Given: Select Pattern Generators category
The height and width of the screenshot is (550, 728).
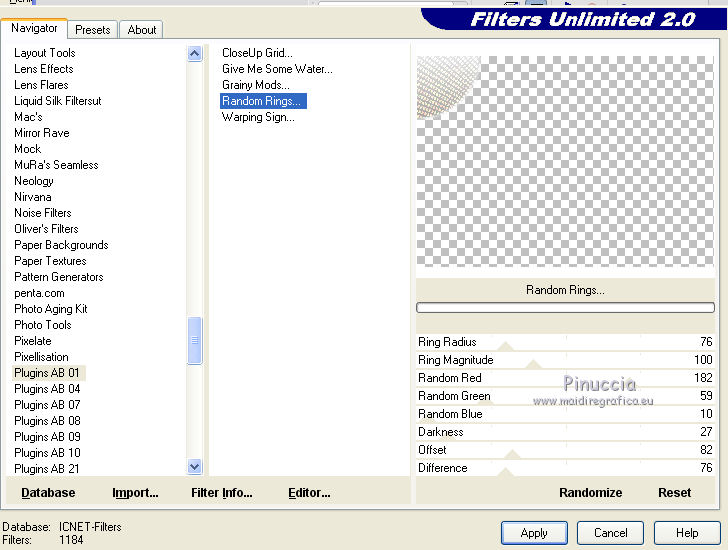Looking at the screenshot, I should point(58,277).
